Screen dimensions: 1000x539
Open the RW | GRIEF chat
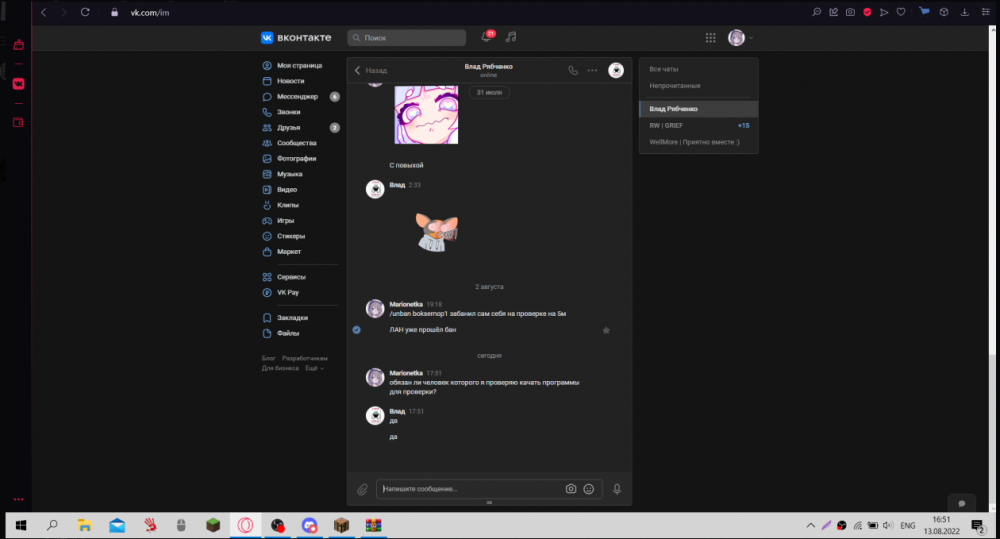pyautogui.click(x=698, y=126)
